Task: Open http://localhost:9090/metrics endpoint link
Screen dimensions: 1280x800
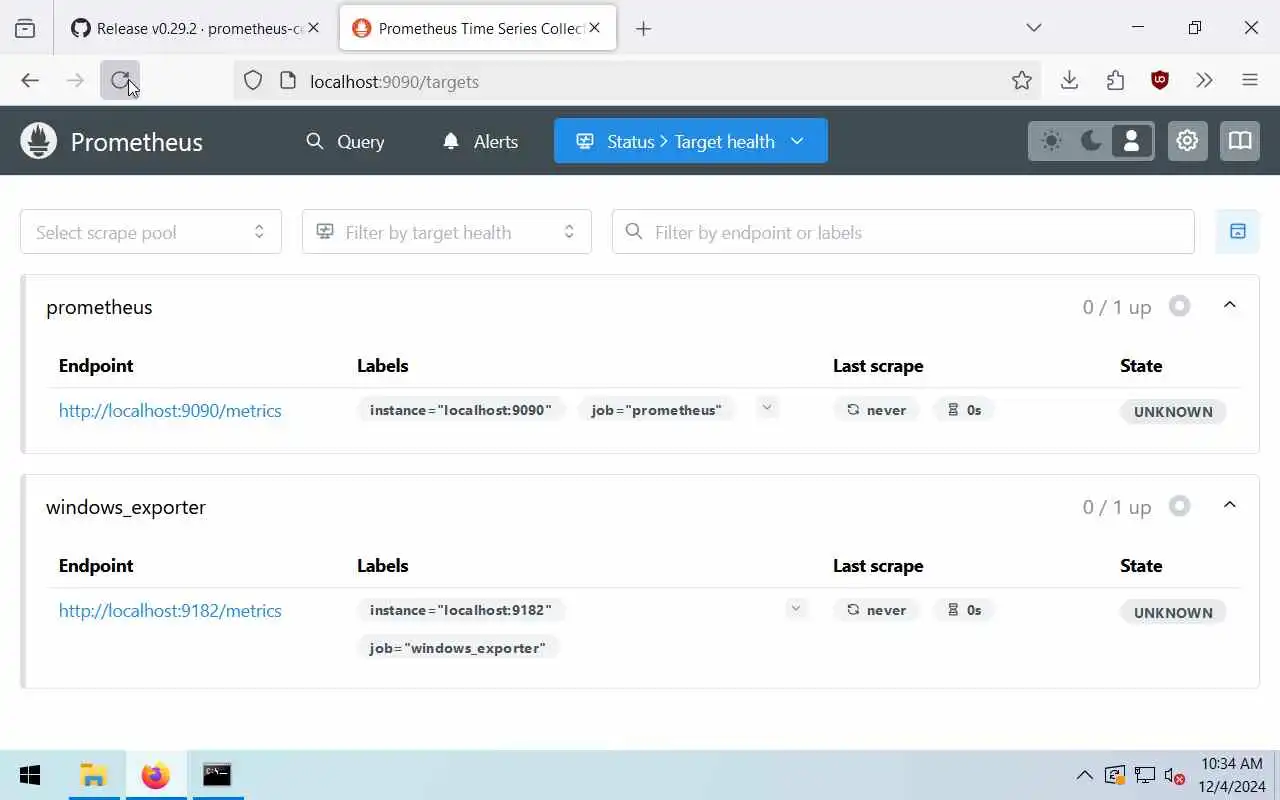Action: click(x=170, y=410)
